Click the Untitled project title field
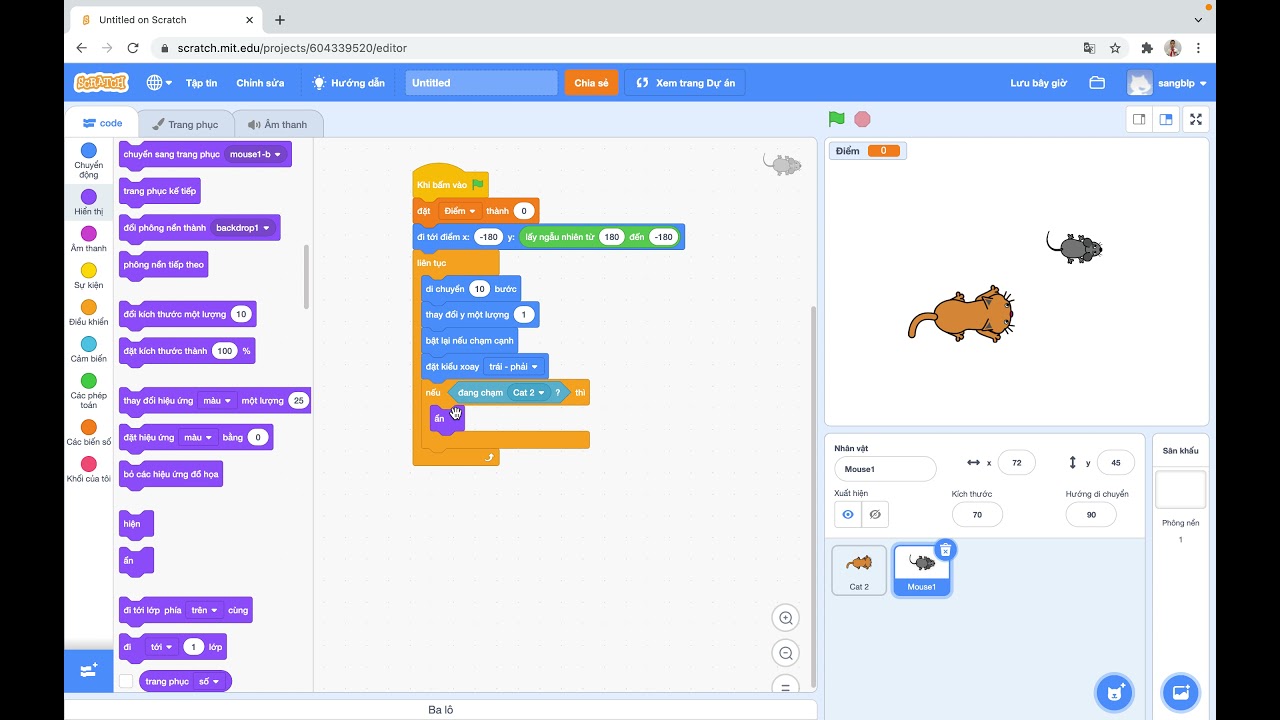1280x720 pixels. click(x=481, y=83)
